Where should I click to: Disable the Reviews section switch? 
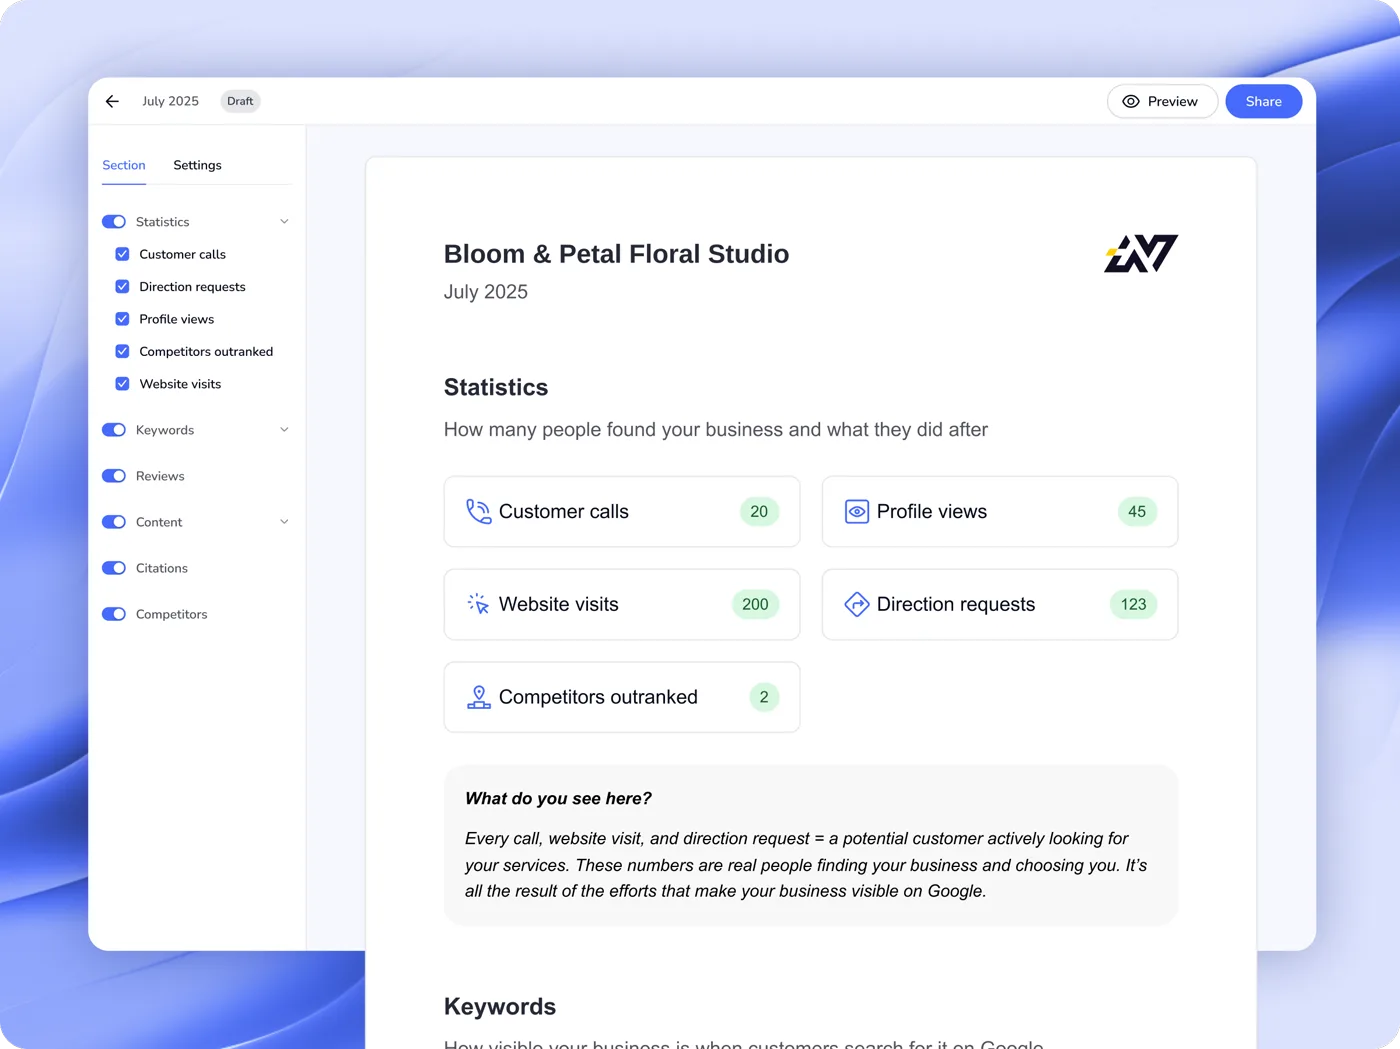114,476
